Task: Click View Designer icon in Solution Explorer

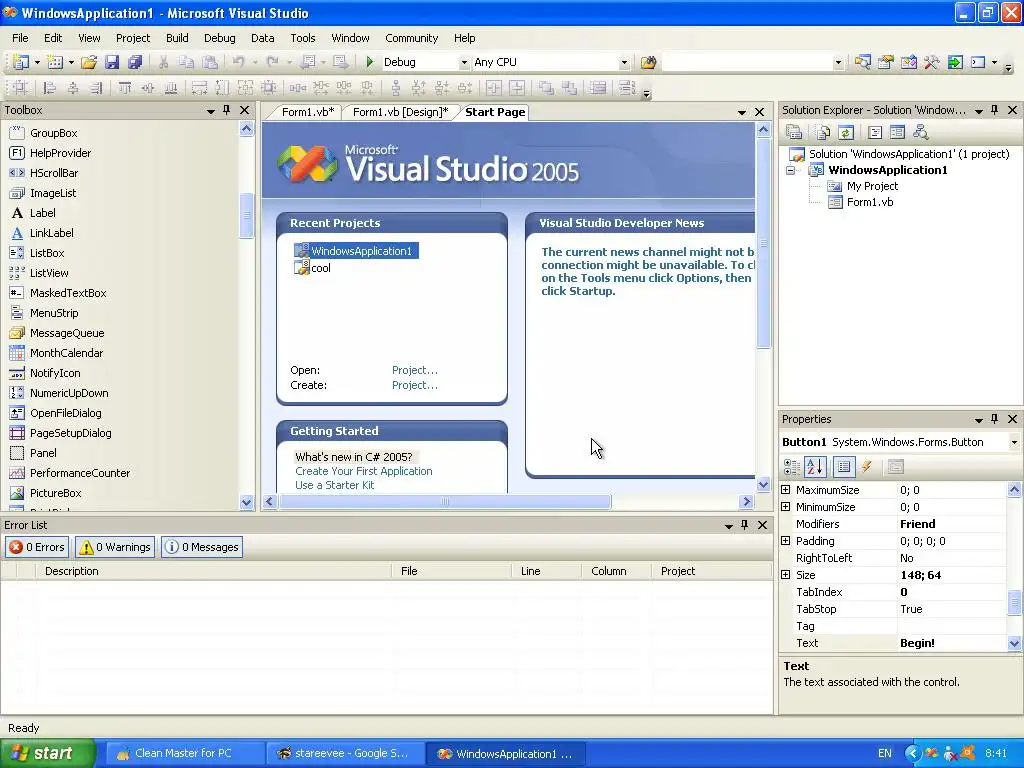Action: [x=897, y=133]
